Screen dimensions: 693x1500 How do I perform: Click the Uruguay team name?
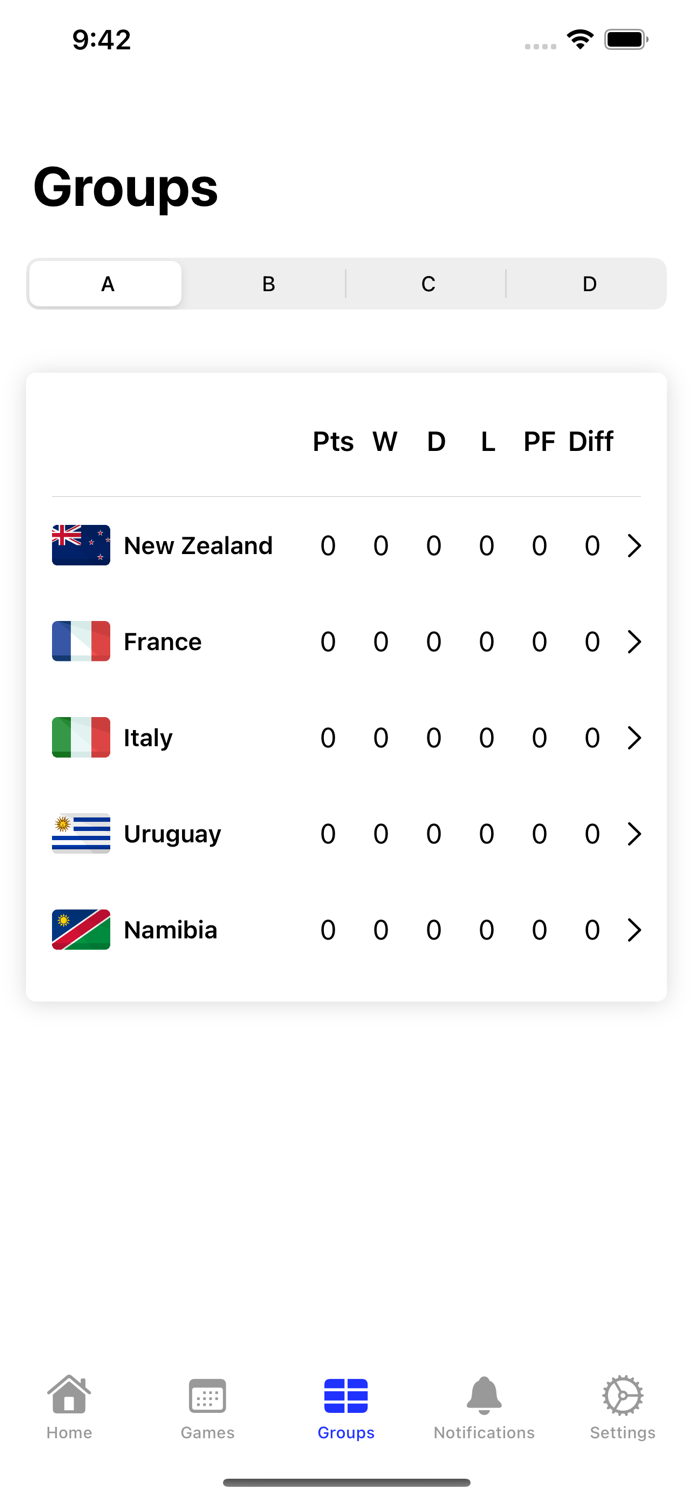pyautogui.click(x=172, y=834)
